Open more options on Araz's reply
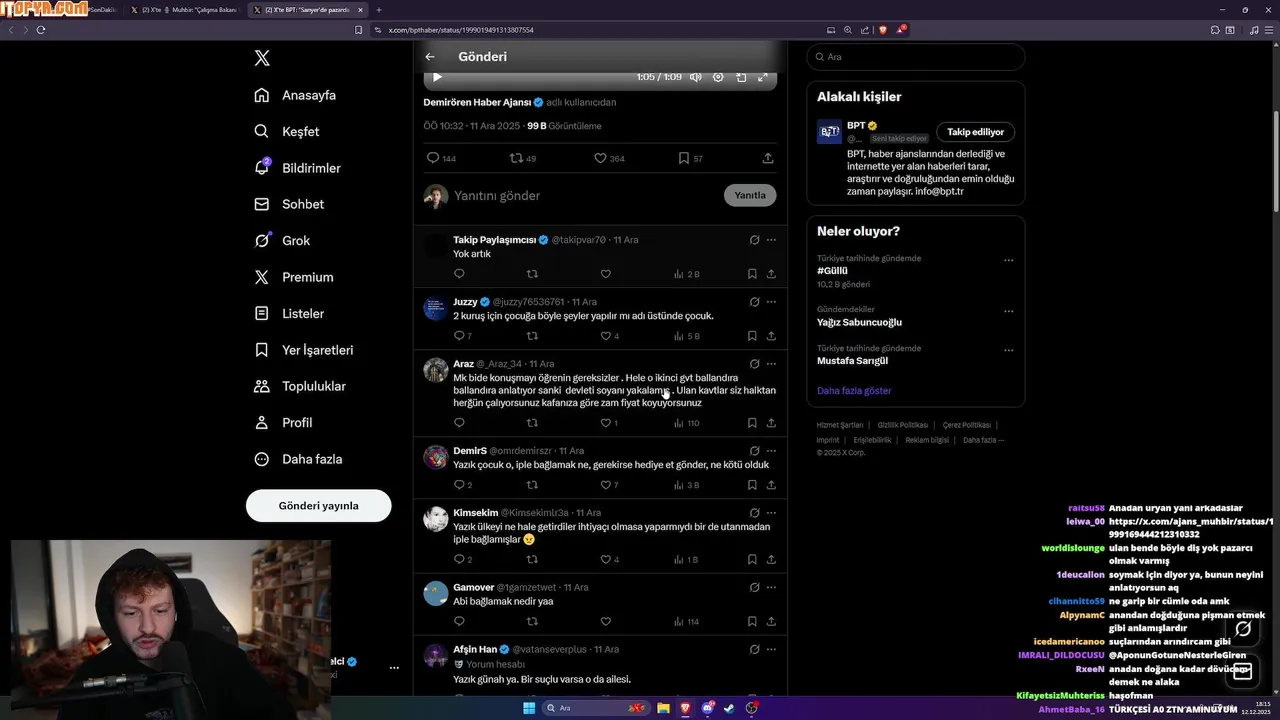Viewport: 1280px width, 720px height. click(771, 364)
